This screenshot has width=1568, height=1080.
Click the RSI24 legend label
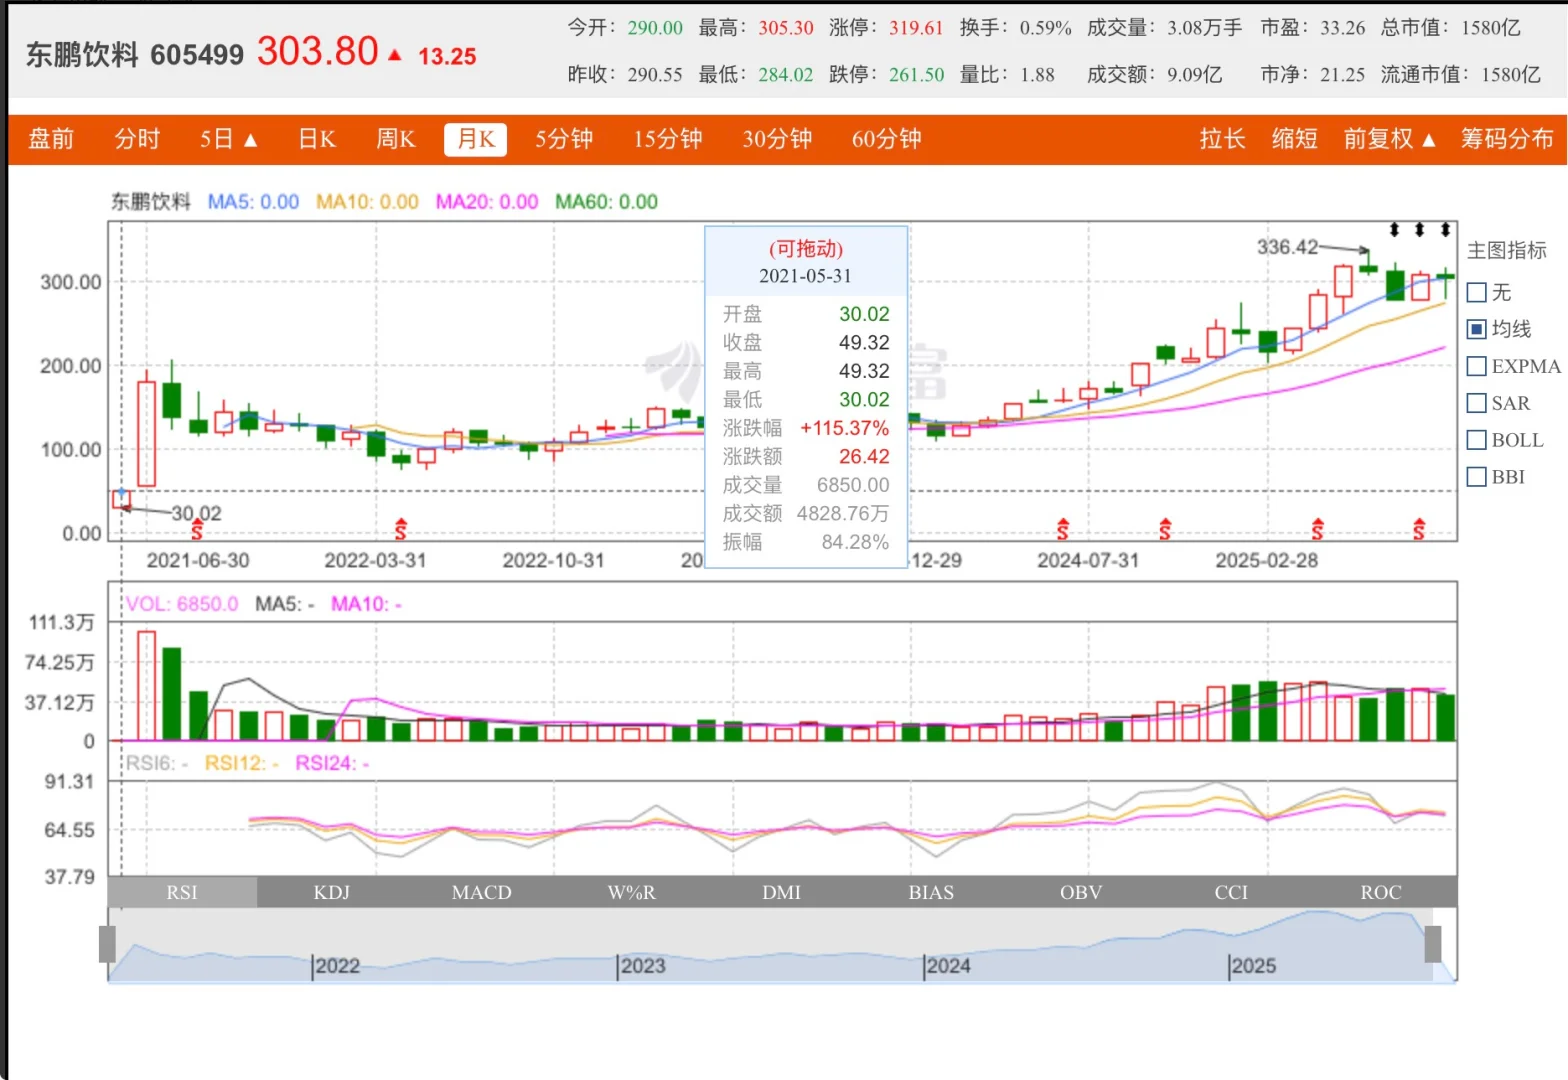[332, 763]
